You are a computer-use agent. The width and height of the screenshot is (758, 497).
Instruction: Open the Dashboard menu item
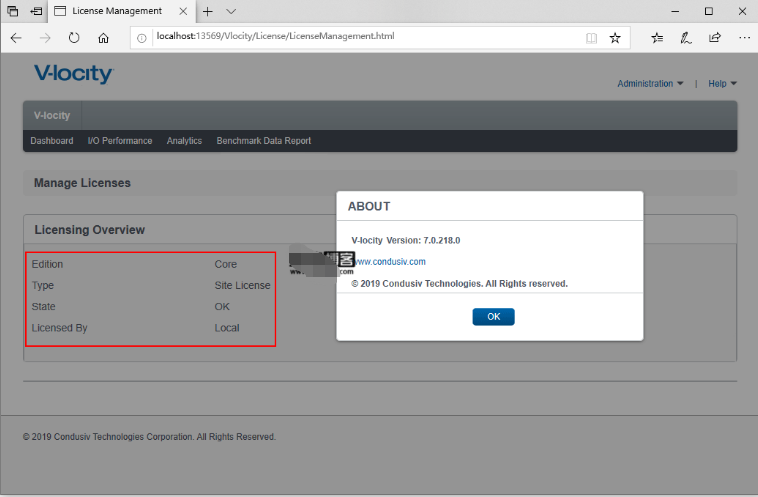pyautogui.click(x=52, y=141)
